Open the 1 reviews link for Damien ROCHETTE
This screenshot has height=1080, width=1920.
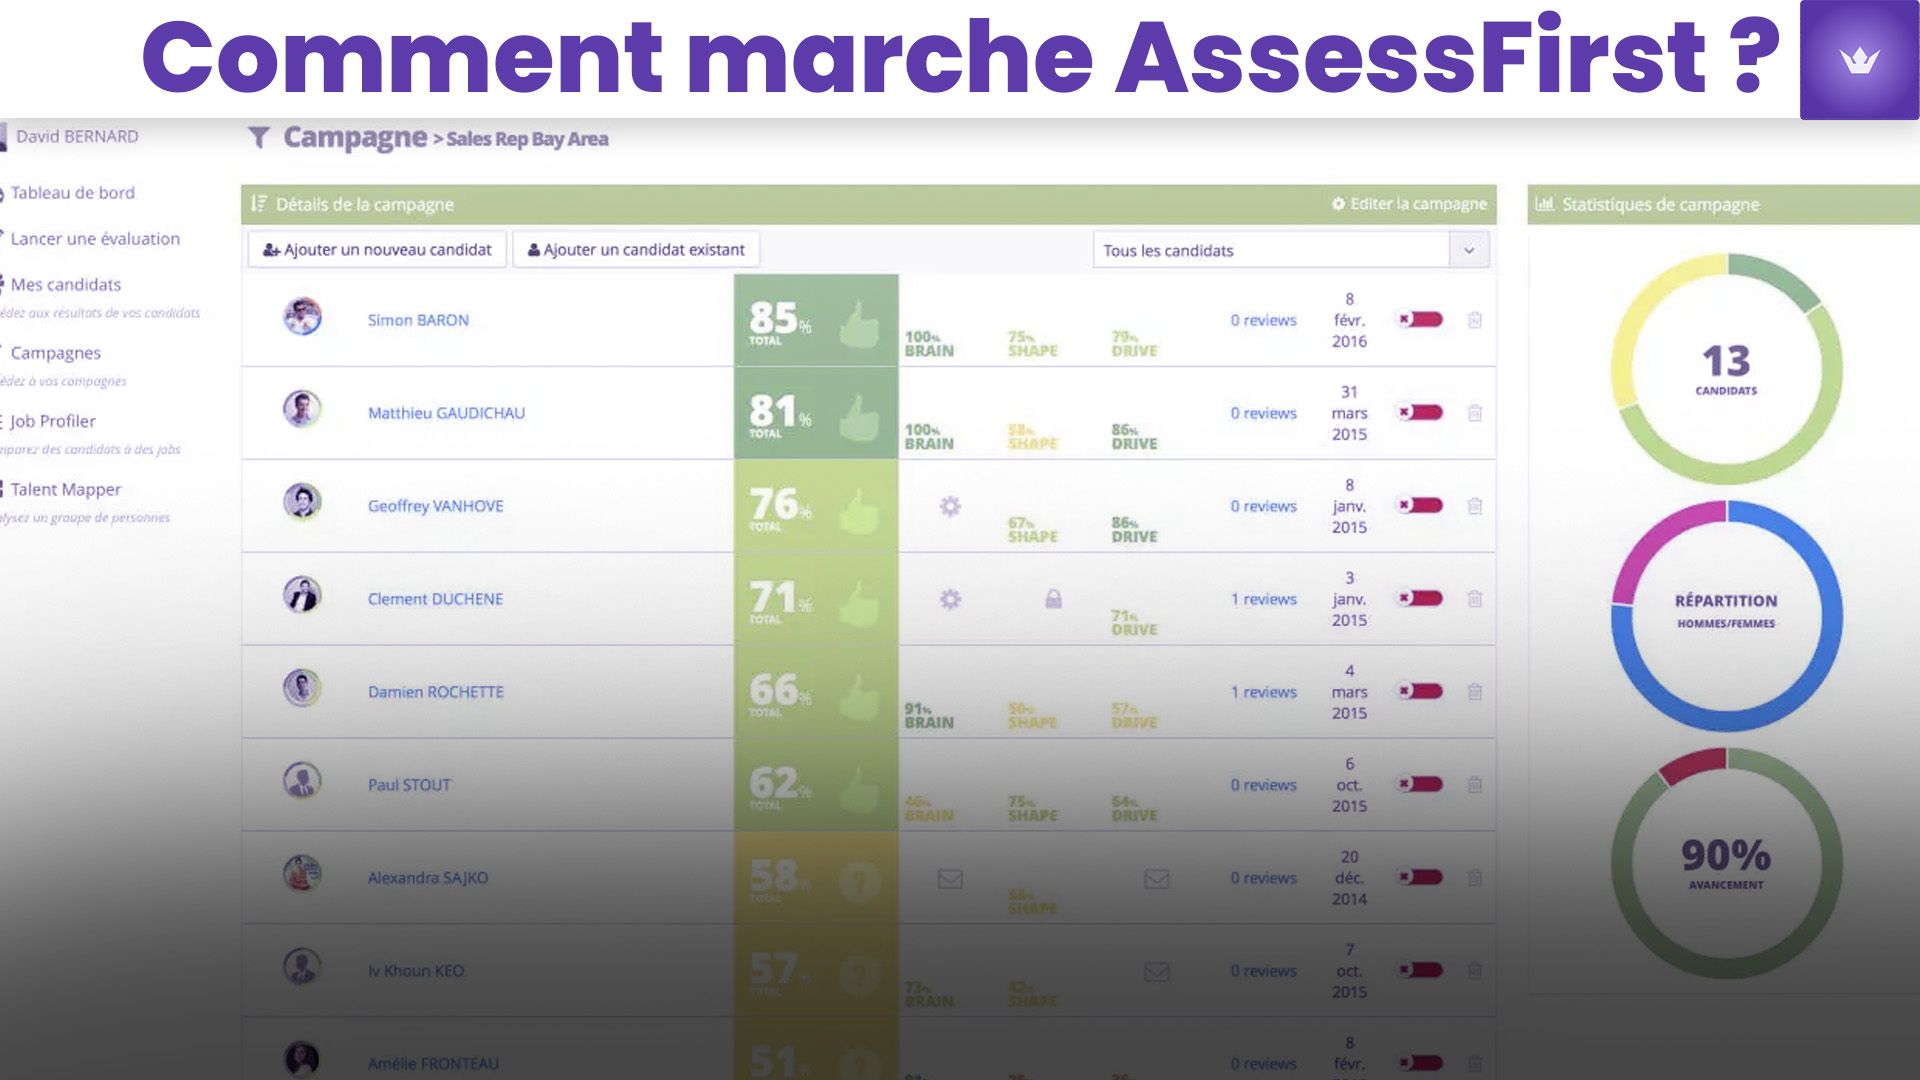coord(1263,692)
